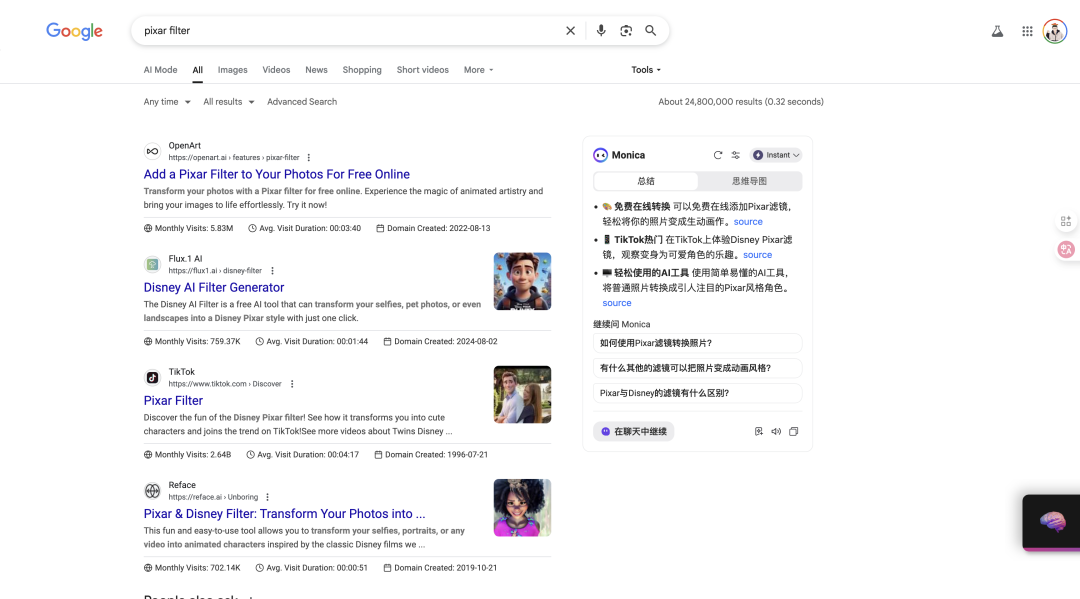The width and height of the screenshot is (1080, 599).
Task: Open Flux.1 AI result options menu
Action: [x=272, y=271]
